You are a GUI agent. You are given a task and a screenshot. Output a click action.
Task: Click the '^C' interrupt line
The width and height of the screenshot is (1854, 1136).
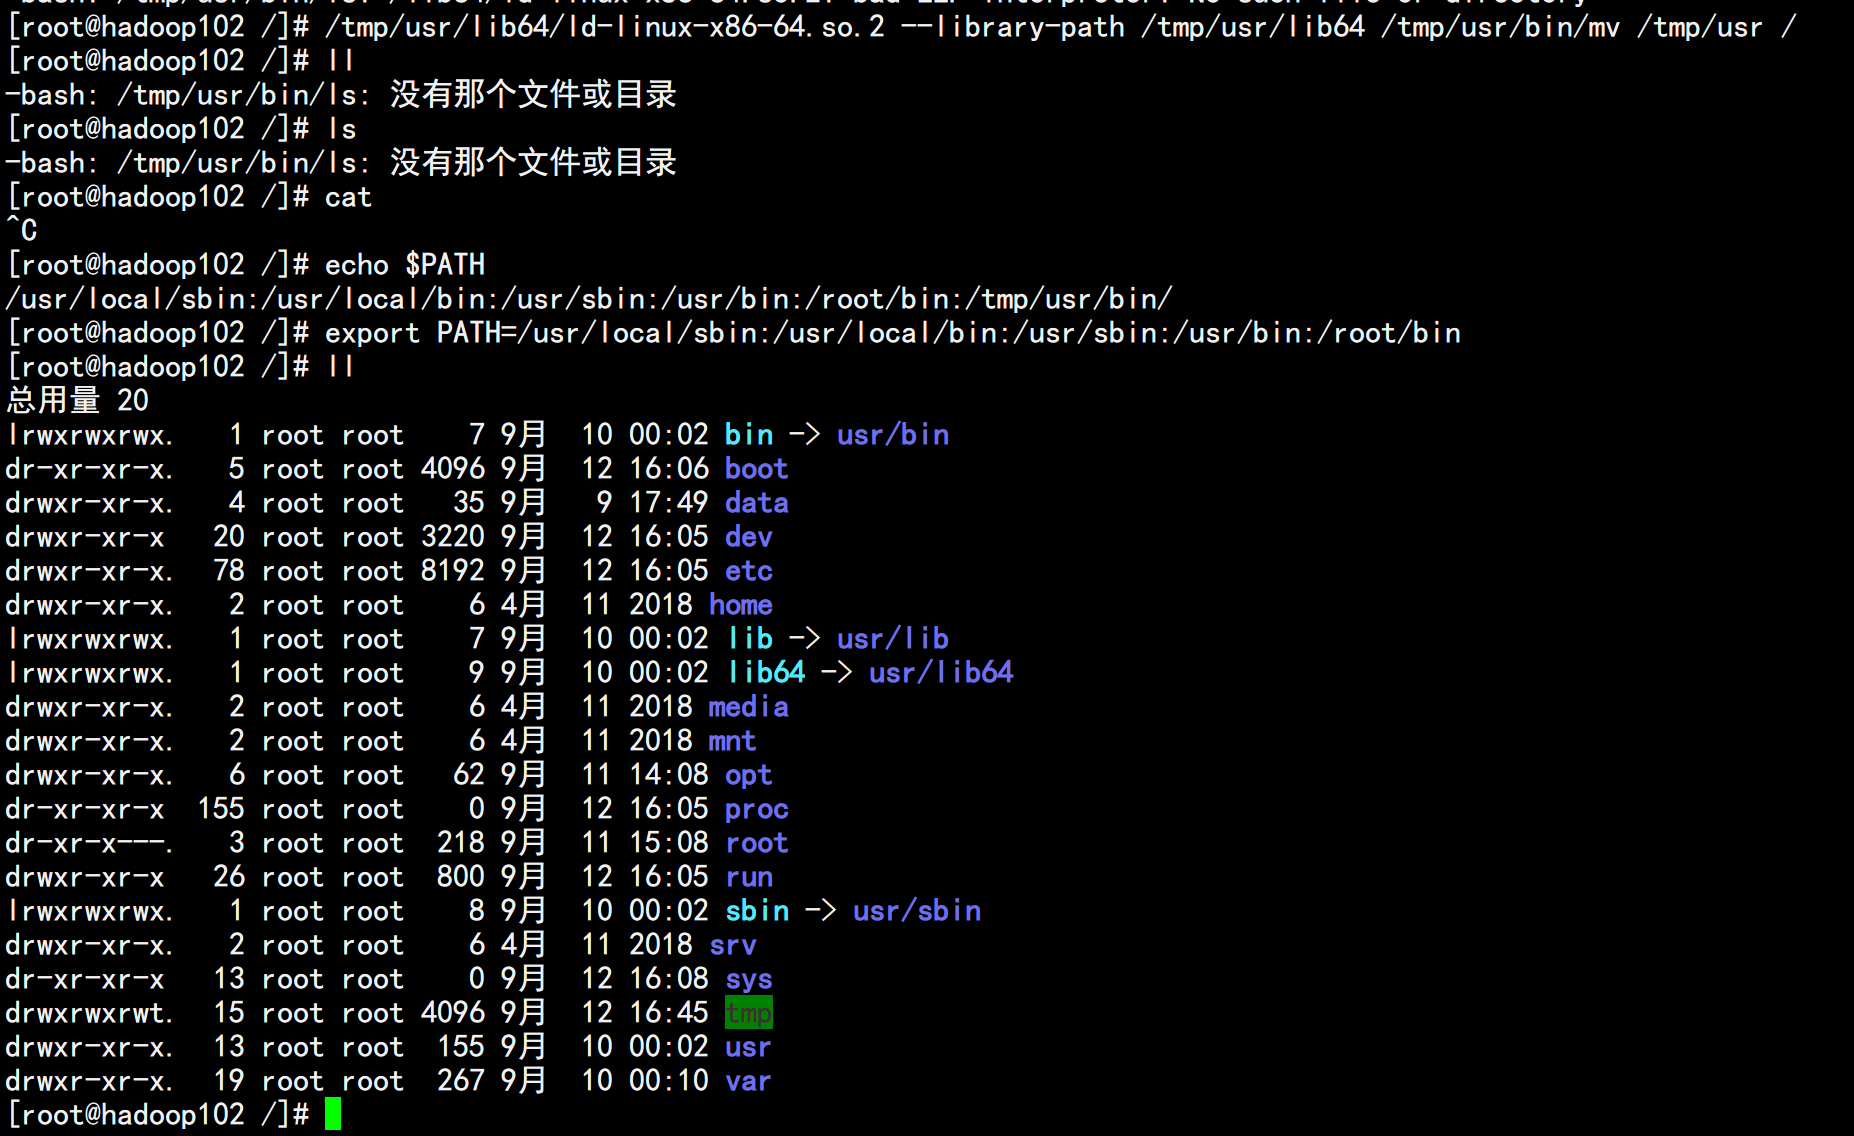[21, 231]
